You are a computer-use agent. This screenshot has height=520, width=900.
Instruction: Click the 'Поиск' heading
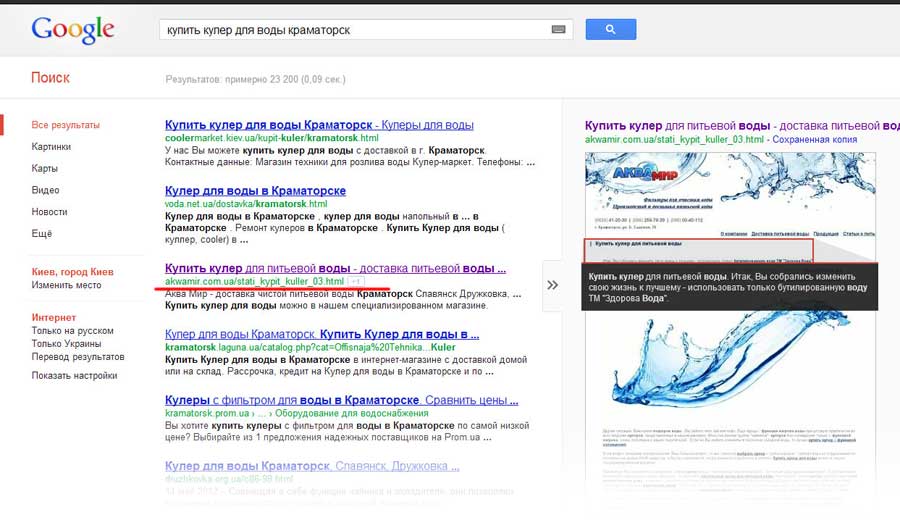click(50, 77)
